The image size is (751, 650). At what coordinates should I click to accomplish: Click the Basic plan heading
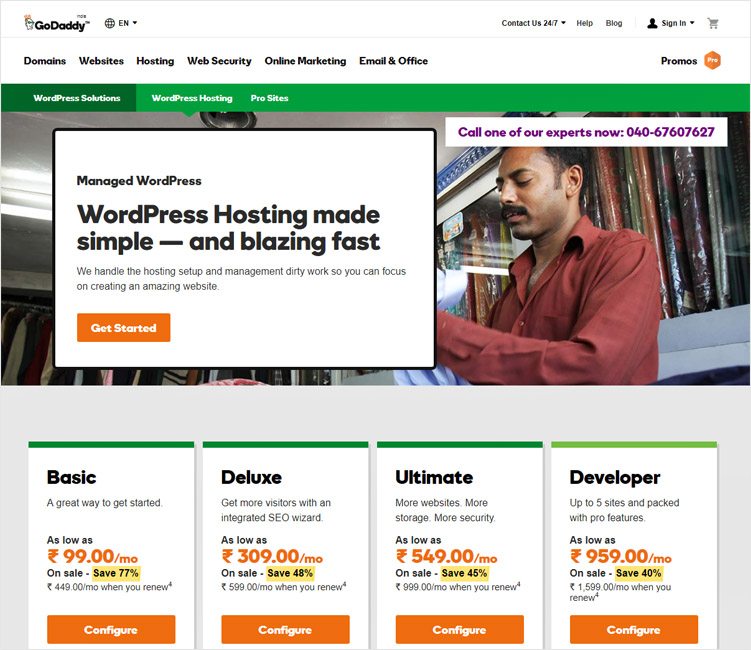[71, 477]
